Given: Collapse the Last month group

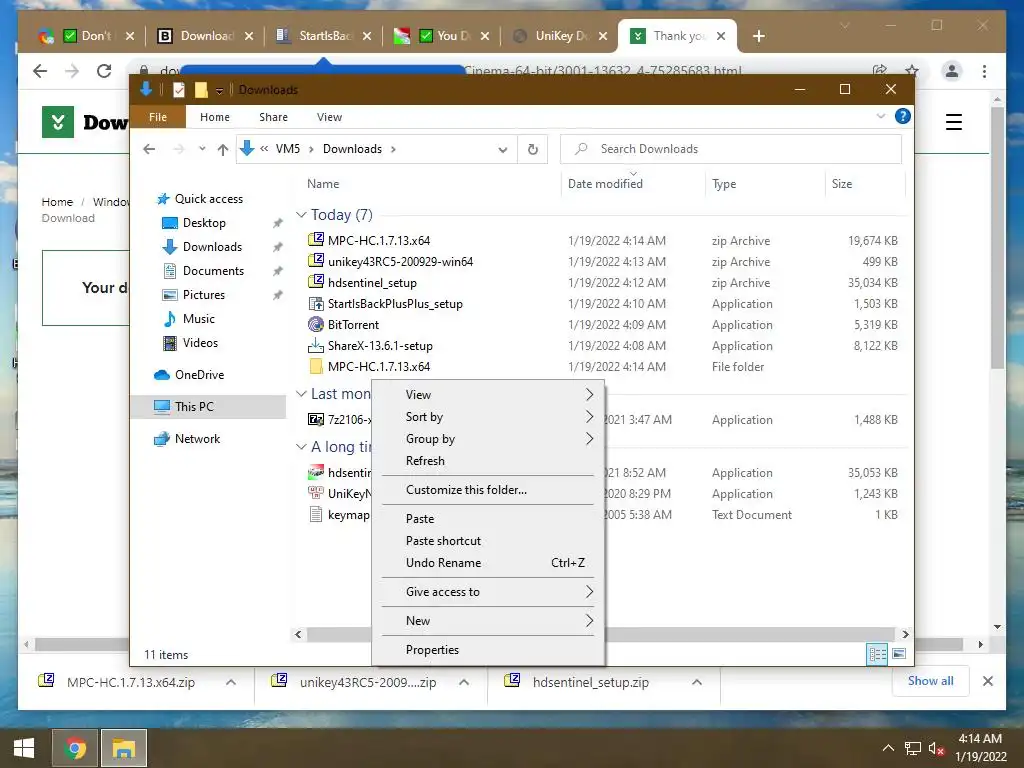Looking at the screenshot, I should click(x=301, y=393).
